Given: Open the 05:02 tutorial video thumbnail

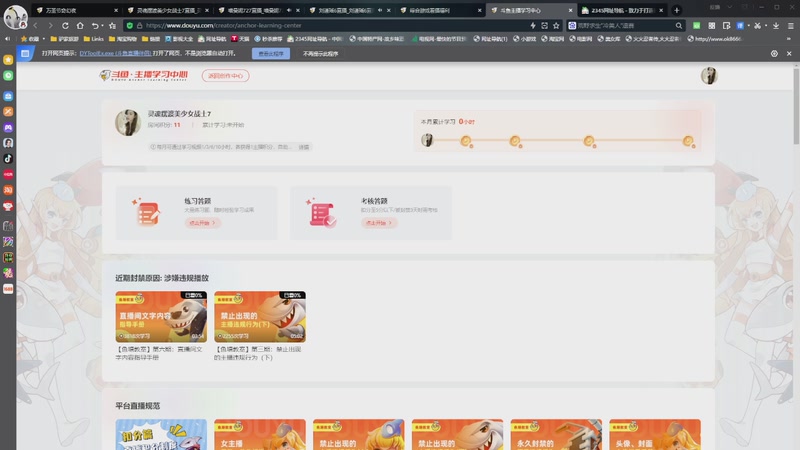Looking at the screenshot, I should (260, 316).
